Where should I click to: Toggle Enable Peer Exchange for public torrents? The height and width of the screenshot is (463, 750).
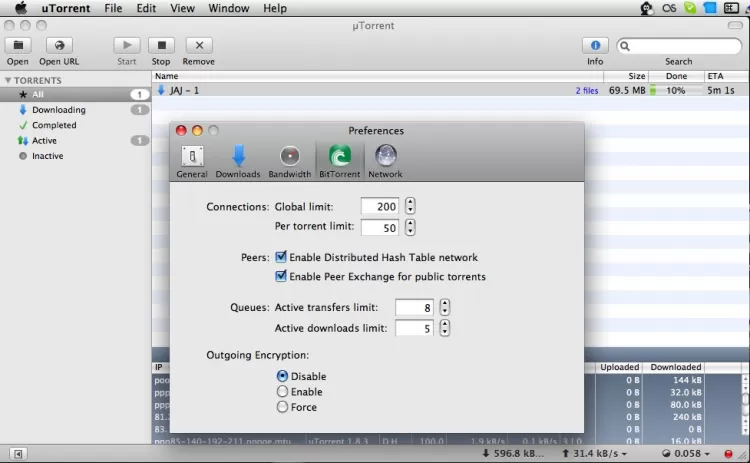click(x=281, y=276)
